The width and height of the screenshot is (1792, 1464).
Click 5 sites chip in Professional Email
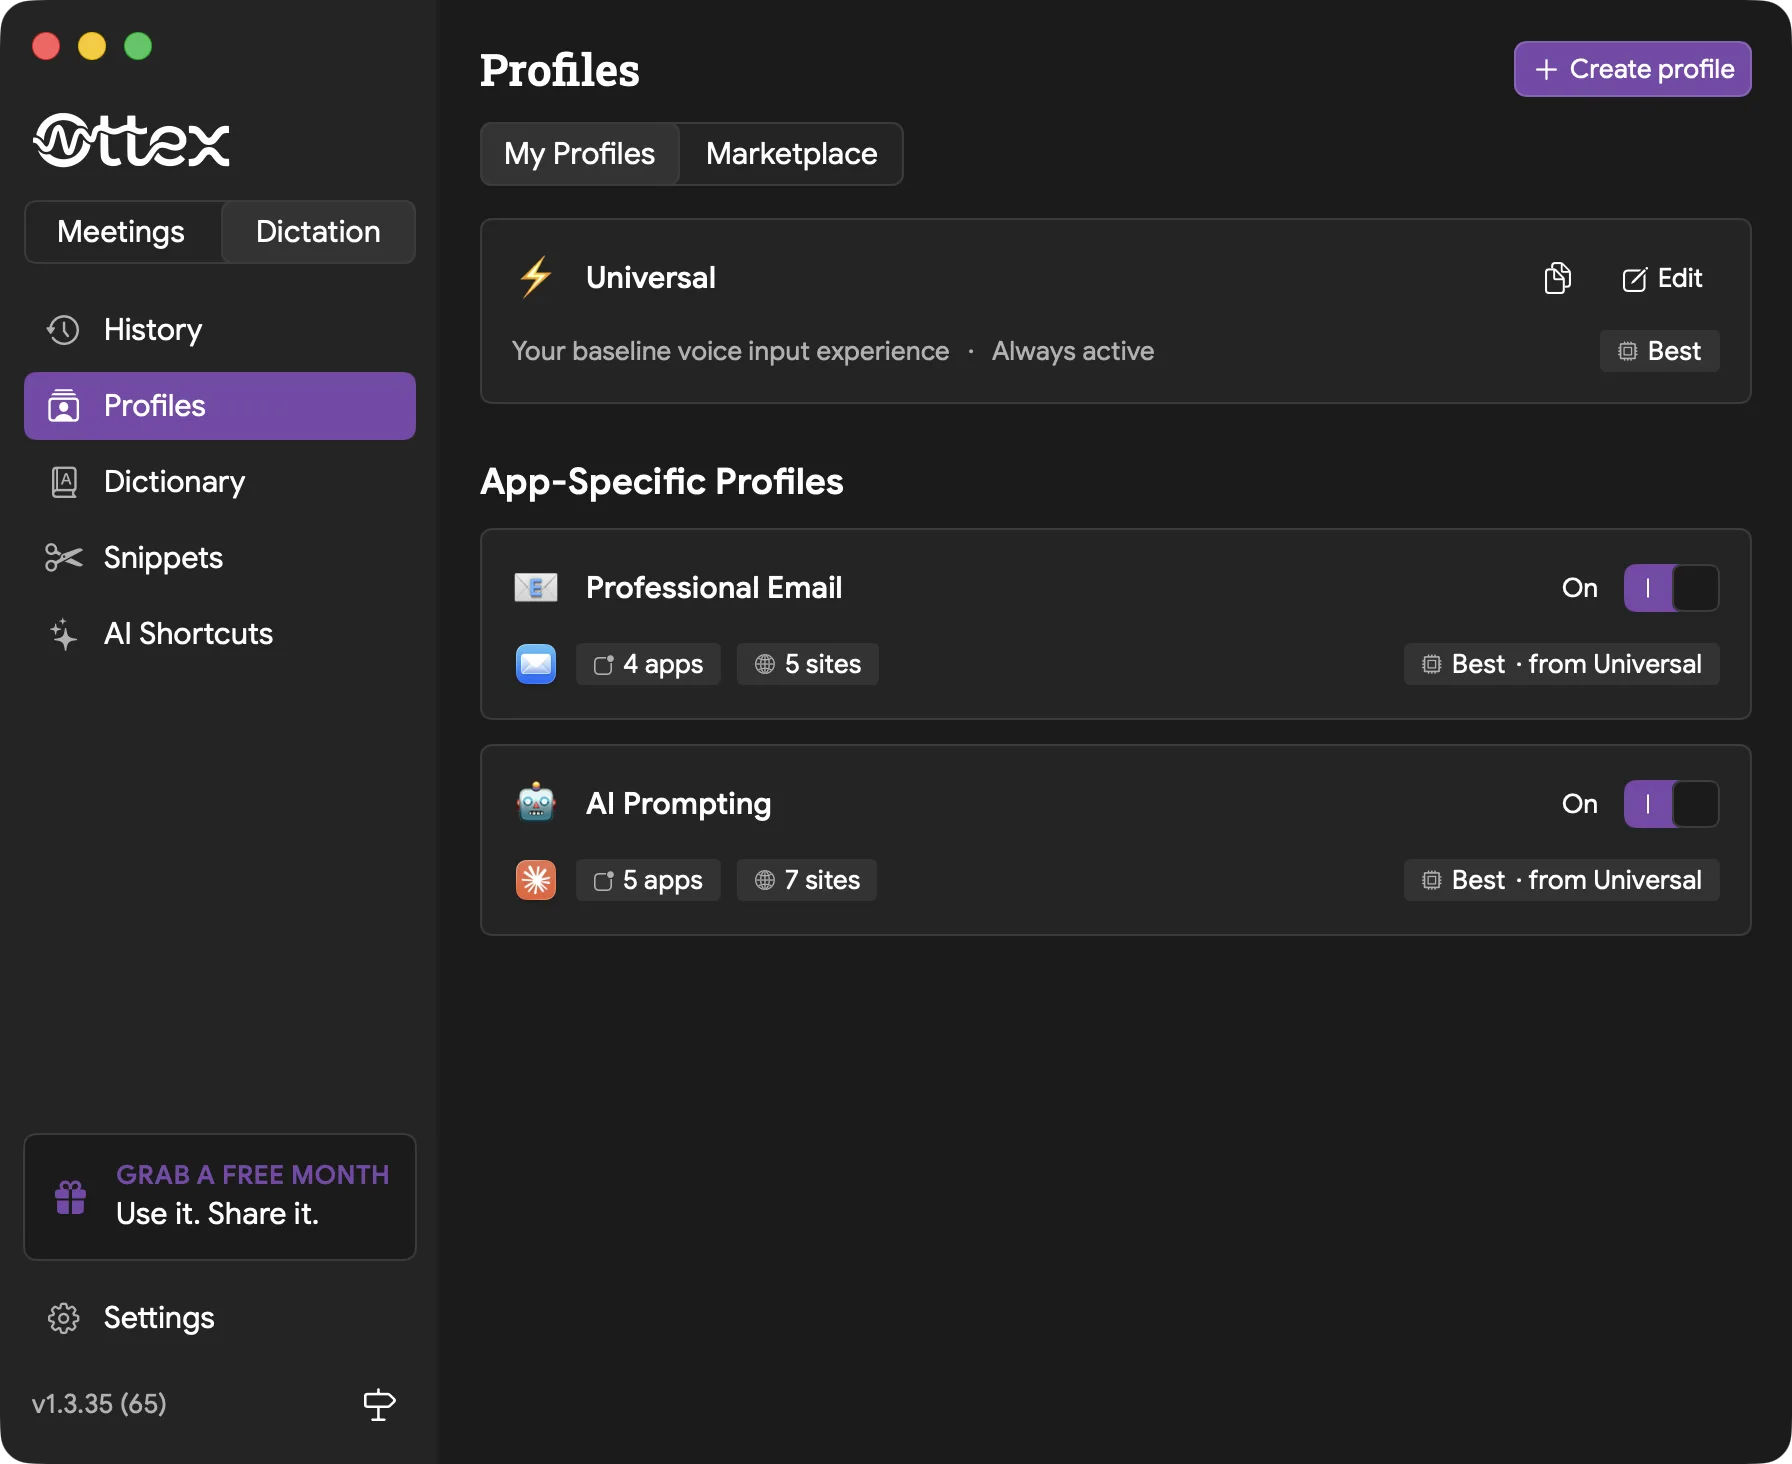tap(808, 664)
